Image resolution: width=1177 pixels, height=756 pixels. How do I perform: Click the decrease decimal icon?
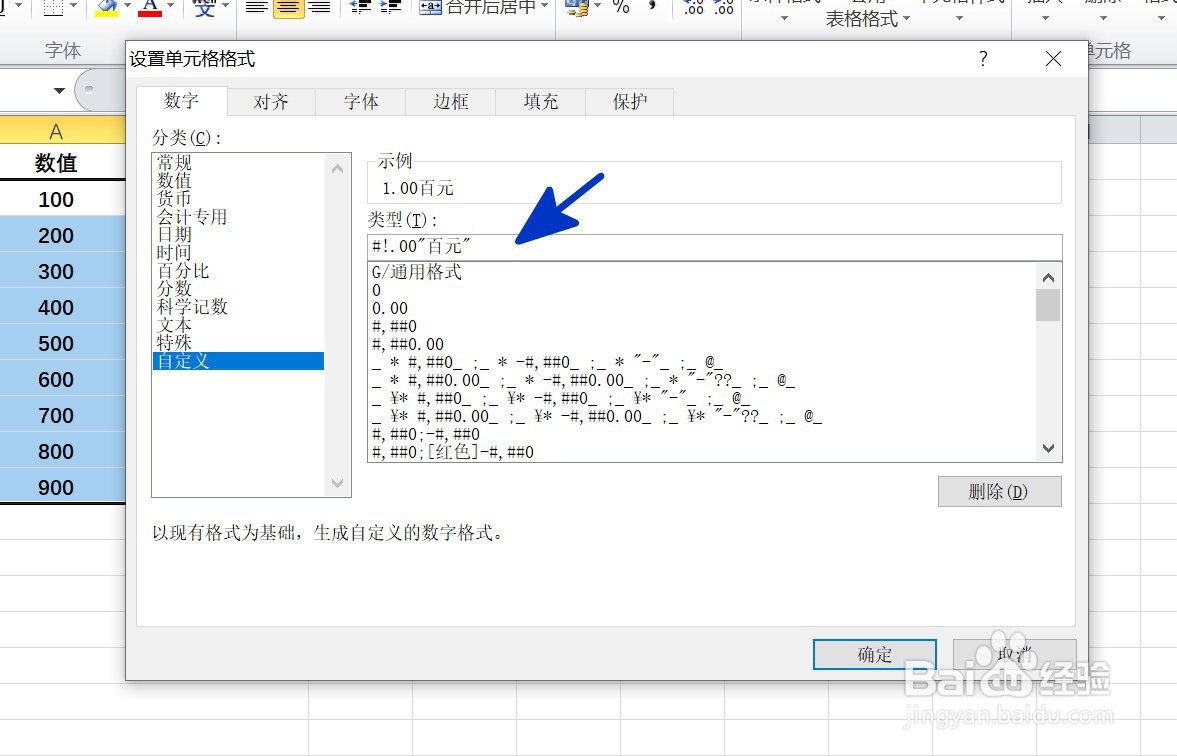pyautogui.click(x=724, y=8)
